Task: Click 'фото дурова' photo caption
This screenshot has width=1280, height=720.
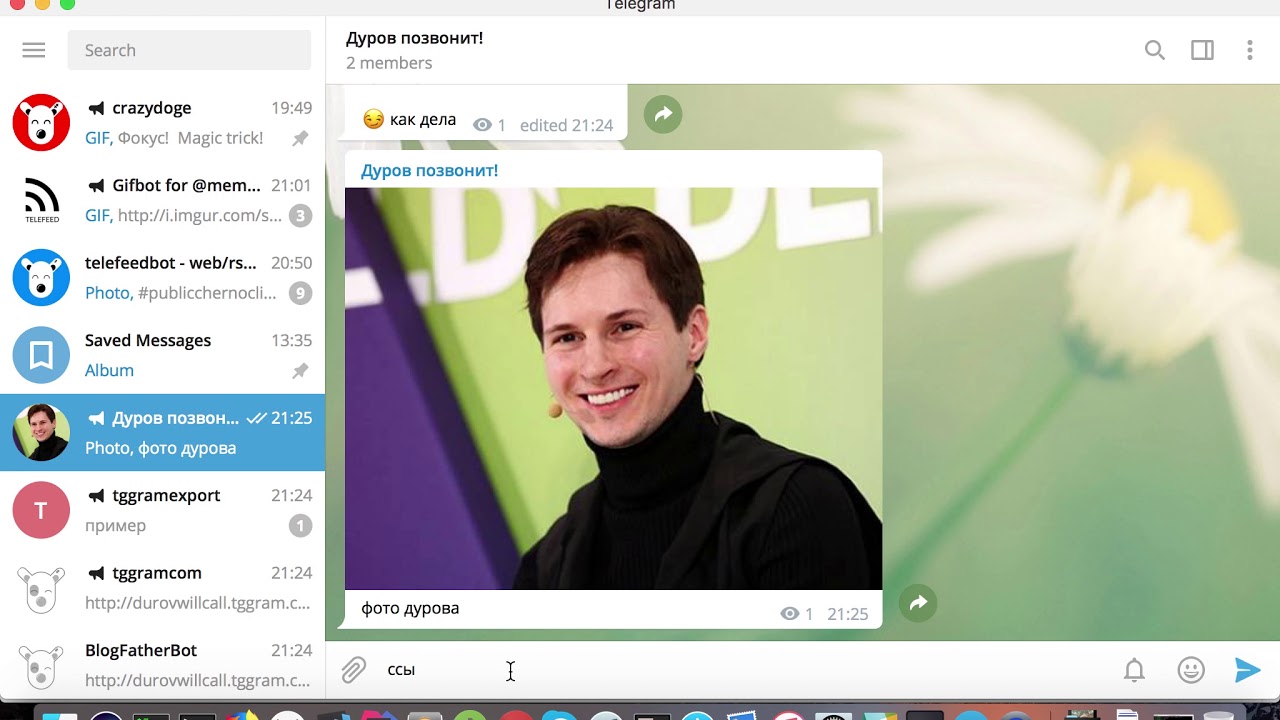Action: tap(410, 608)
